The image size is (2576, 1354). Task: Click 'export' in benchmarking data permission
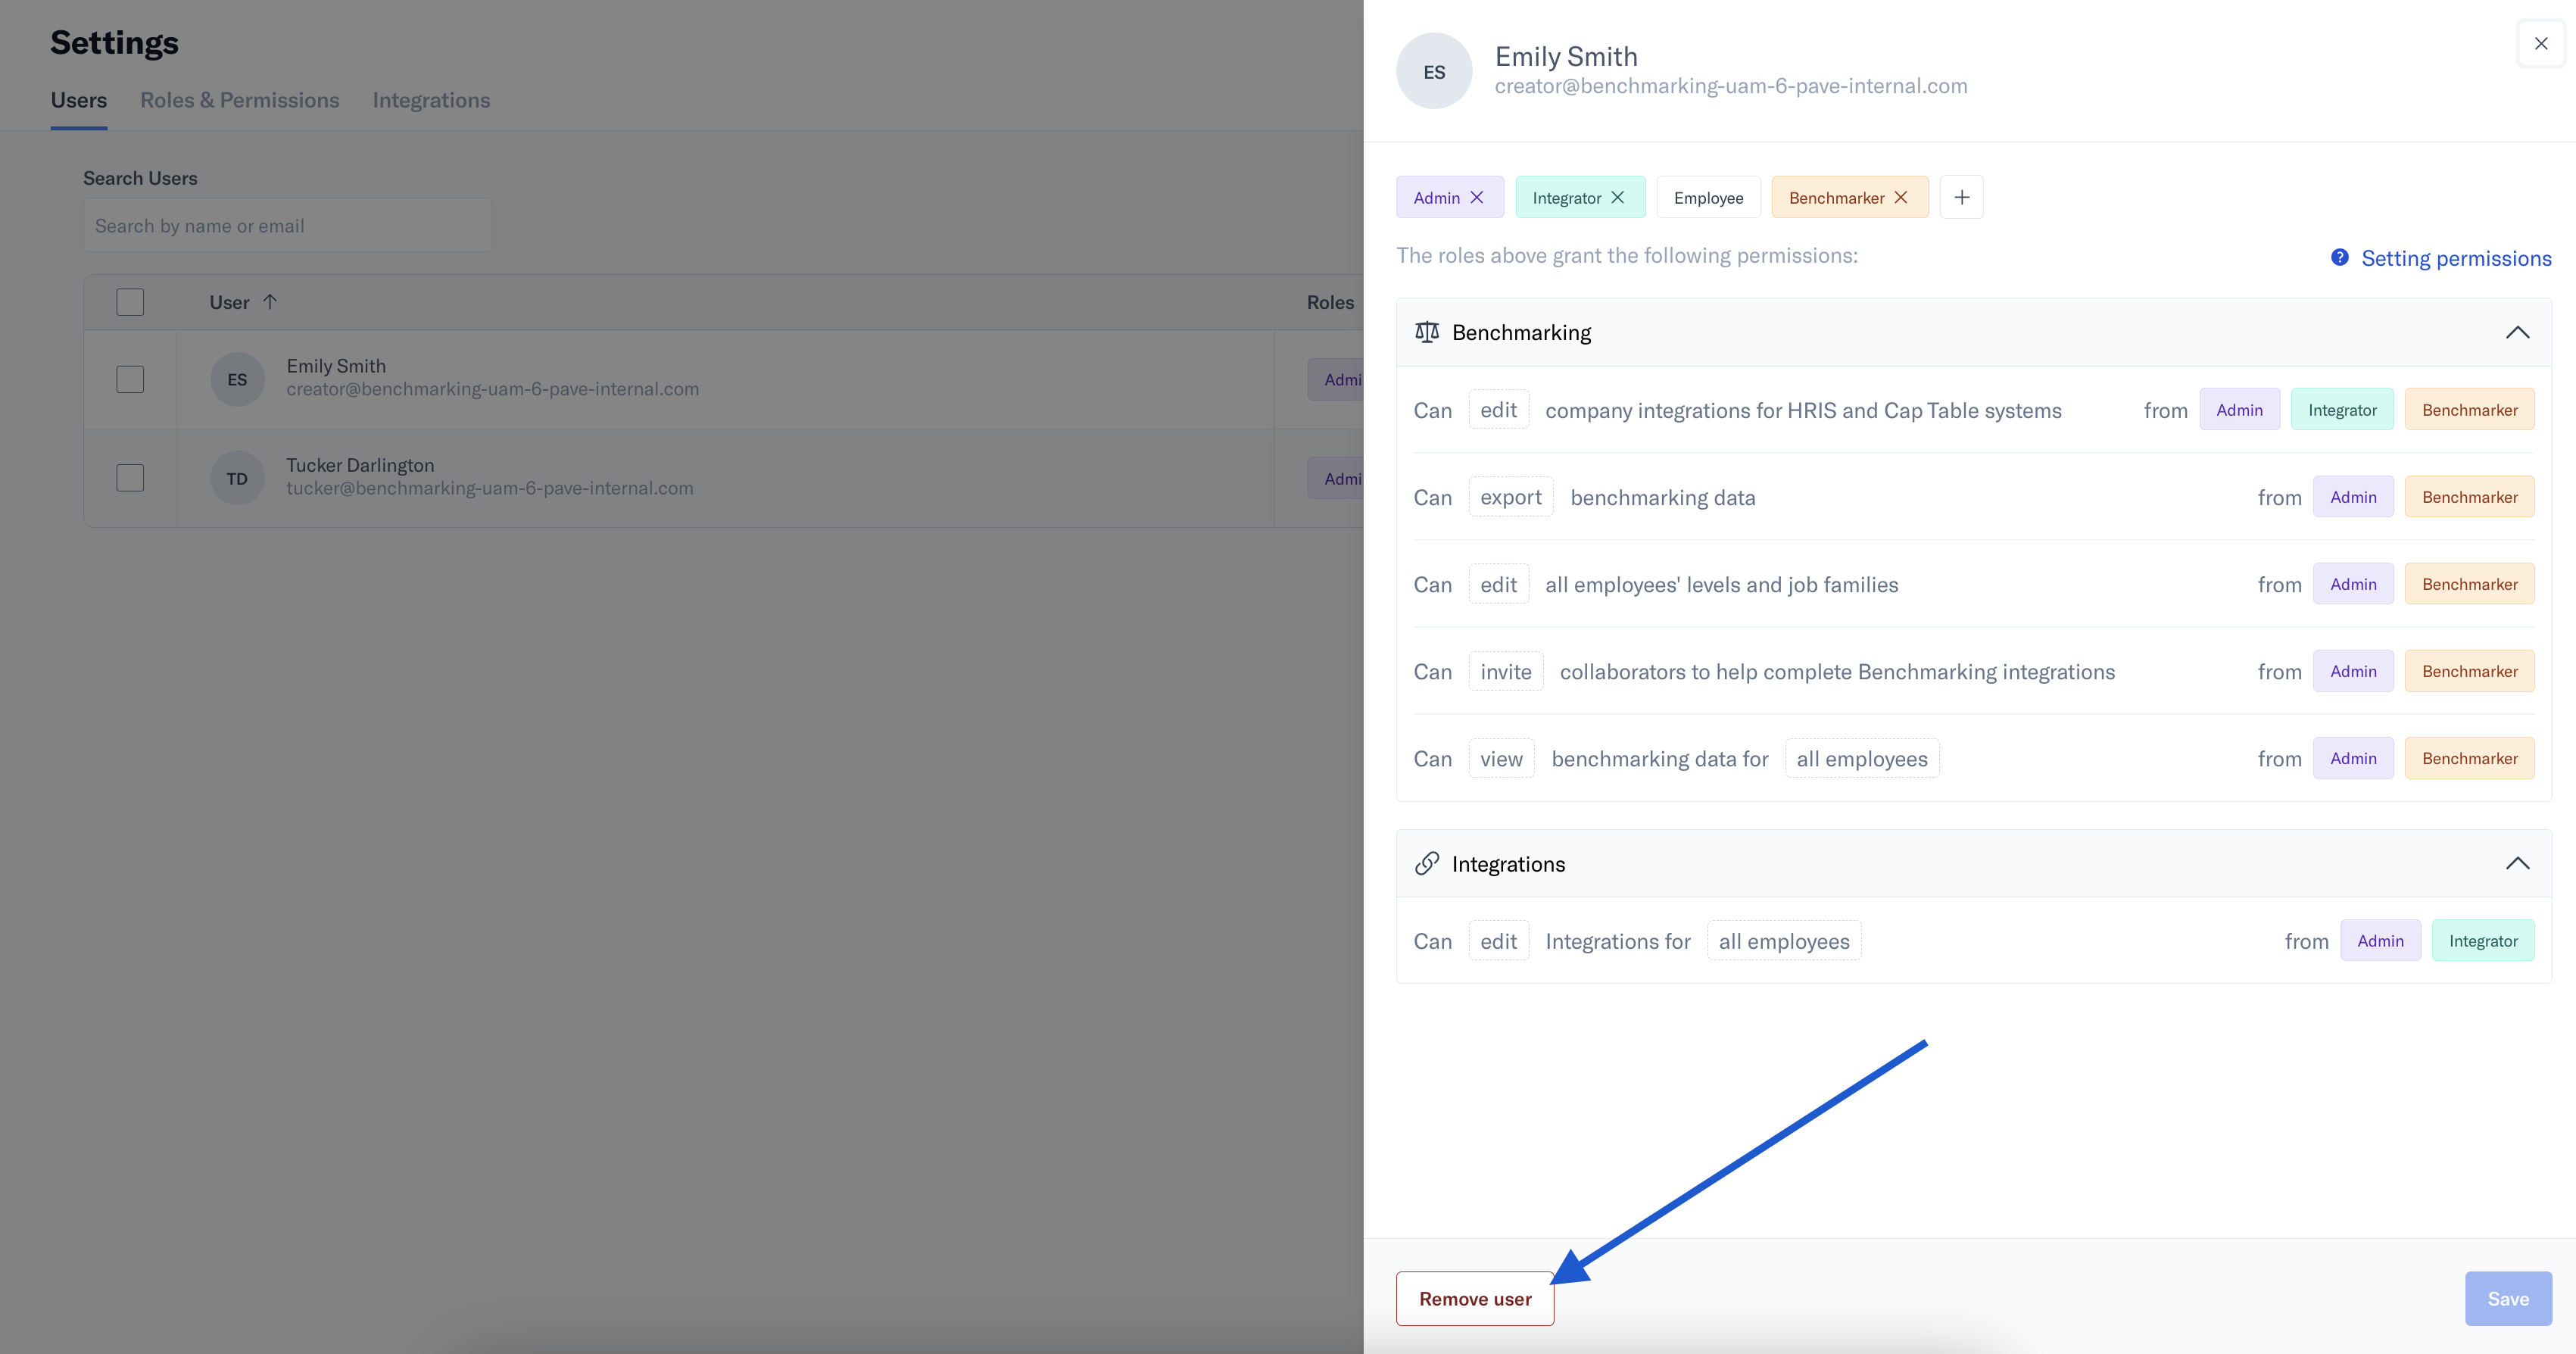point(1510,497)
